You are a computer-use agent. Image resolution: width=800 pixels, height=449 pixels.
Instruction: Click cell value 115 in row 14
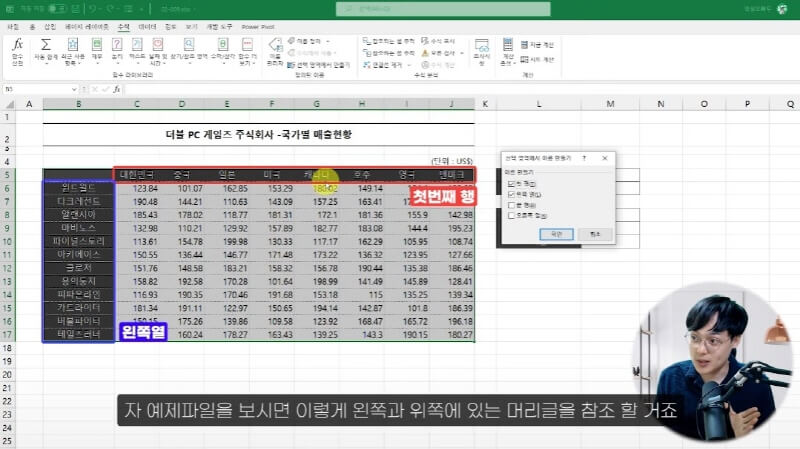pyautogui.click(x=376, y=294)
